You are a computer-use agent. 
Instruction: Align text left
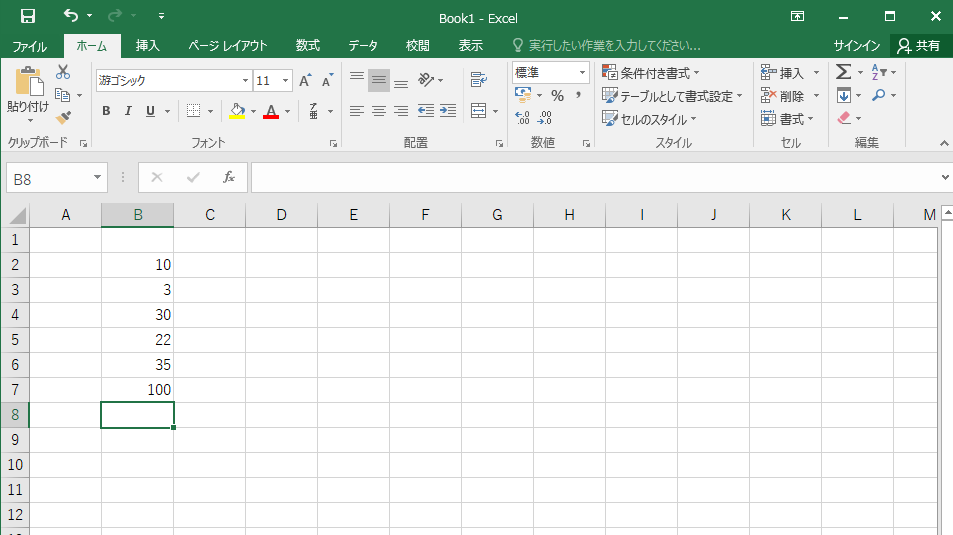pyautogui.click(x=357, y=111)
